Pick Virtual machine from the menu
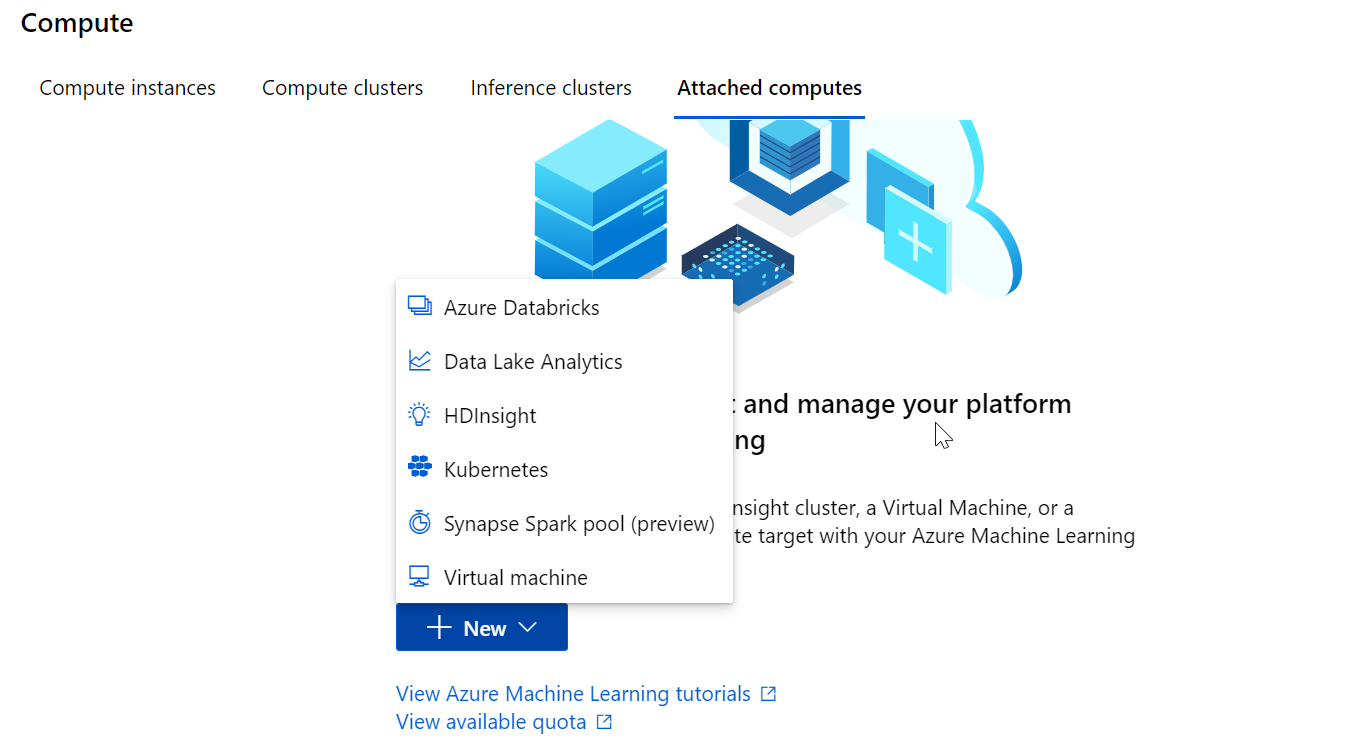Viewport: 1346px width, 750px height. coord(564,577)
